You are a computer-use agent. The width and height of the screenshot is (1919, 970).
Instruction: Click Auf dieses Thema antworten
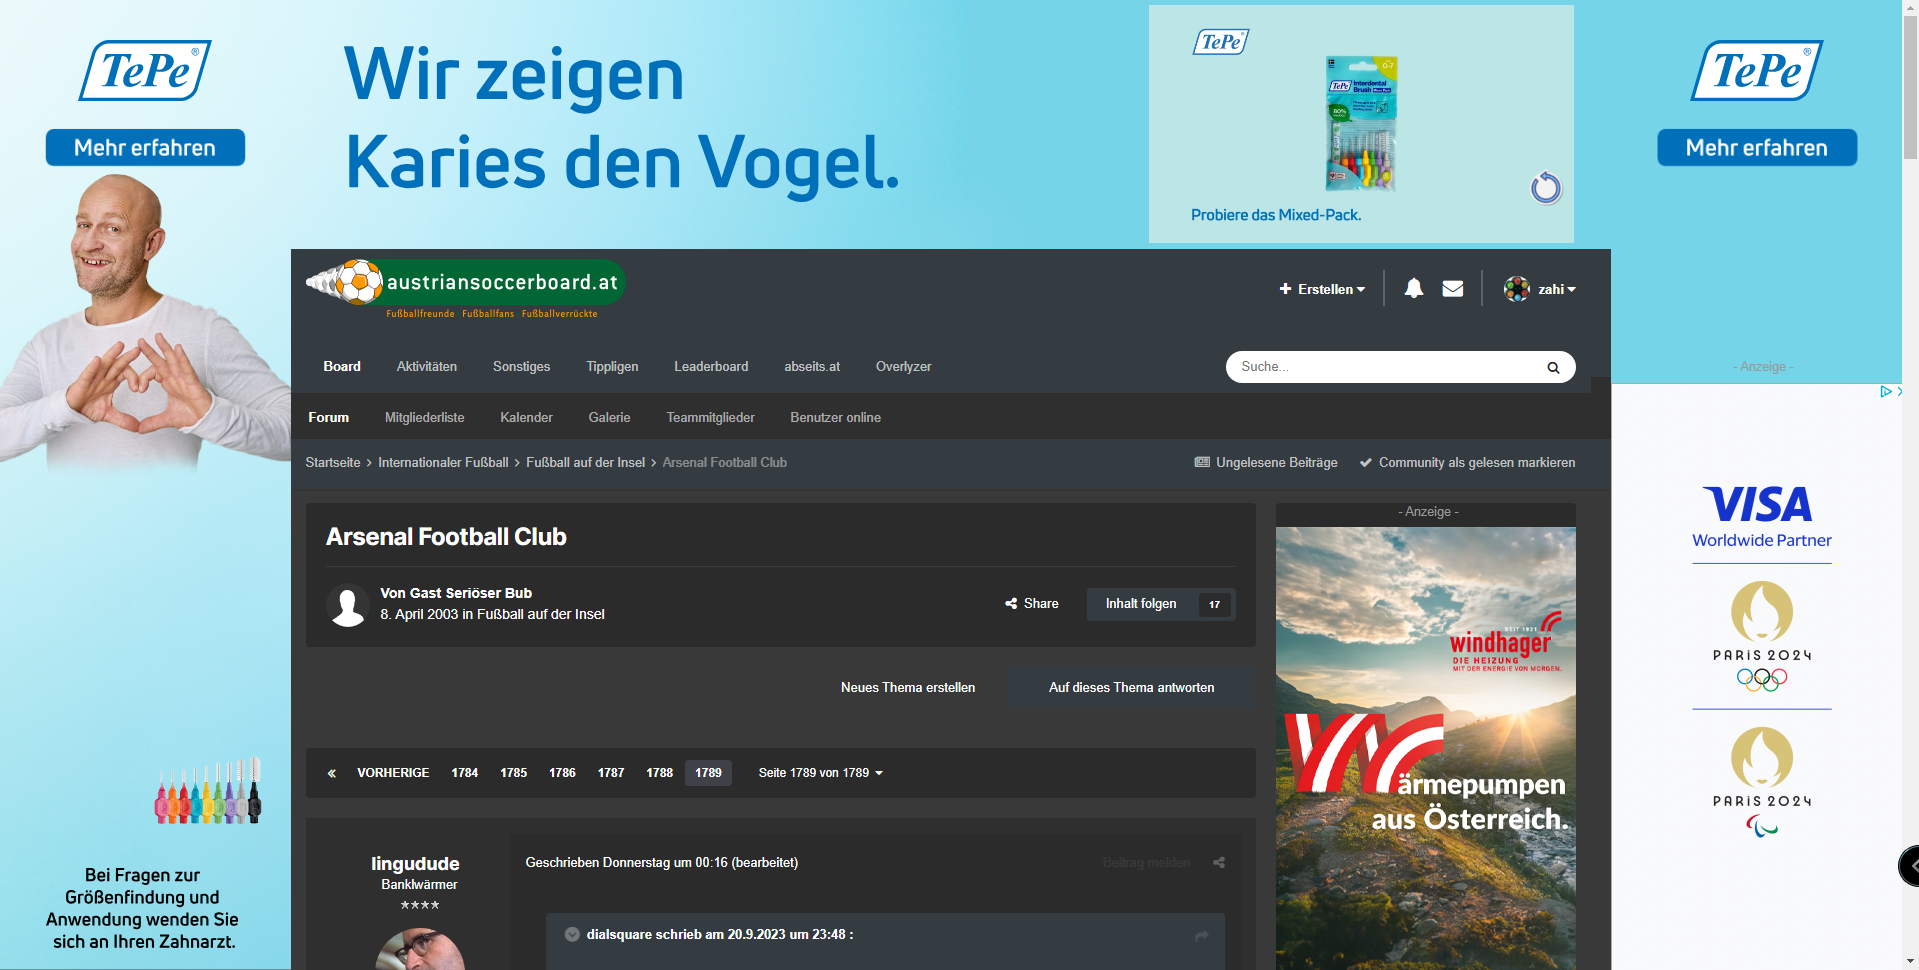coord(1132,688)
